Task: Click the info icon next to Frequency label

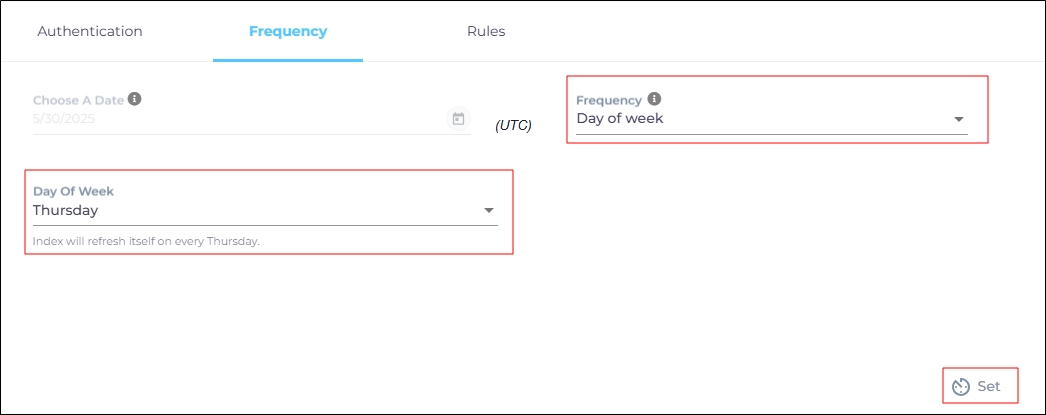Action: pos(654,99)
